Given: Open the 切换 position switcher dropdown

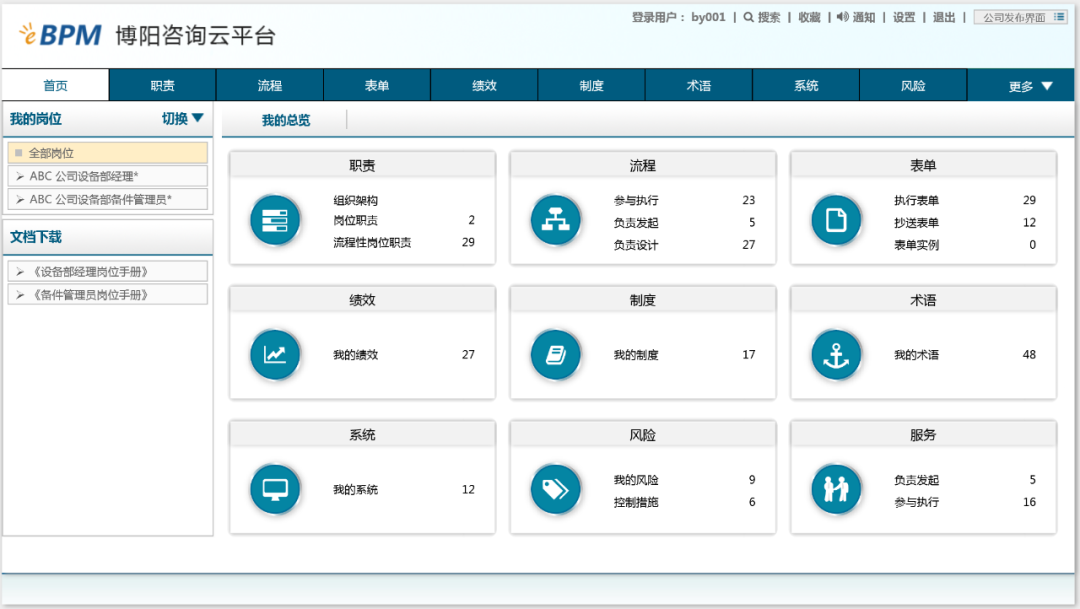Looking at the screenshot, I should (x=183, y=119).
